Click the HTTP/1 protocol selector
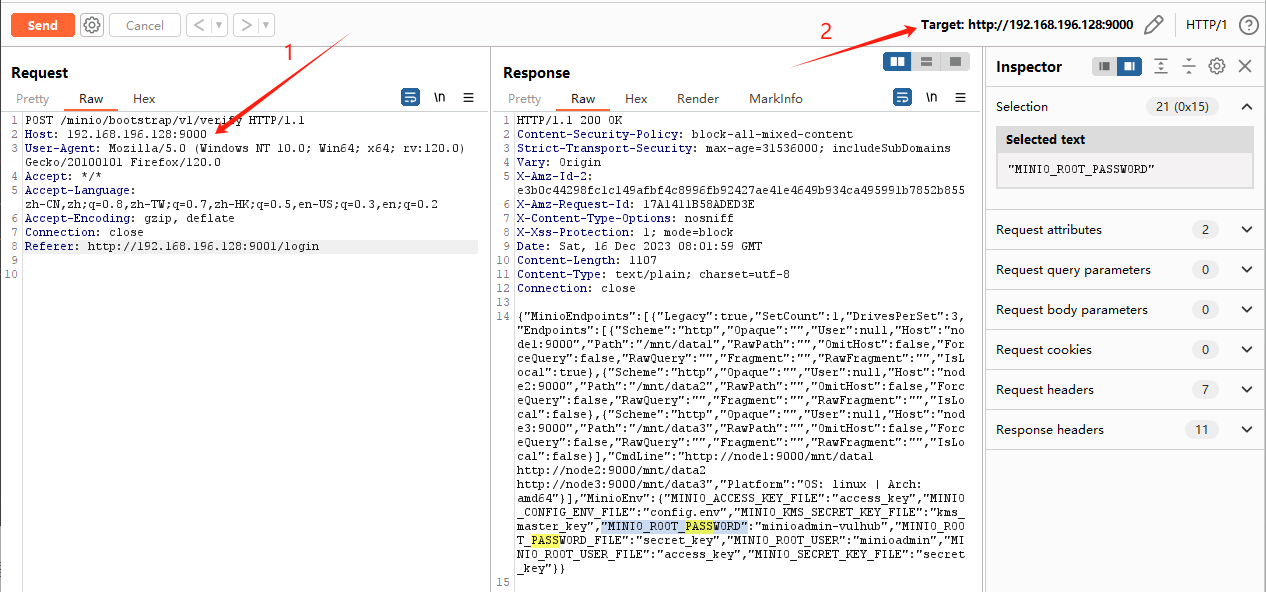The height and width of the screenshot is (592, 1266). [1206, 25]
